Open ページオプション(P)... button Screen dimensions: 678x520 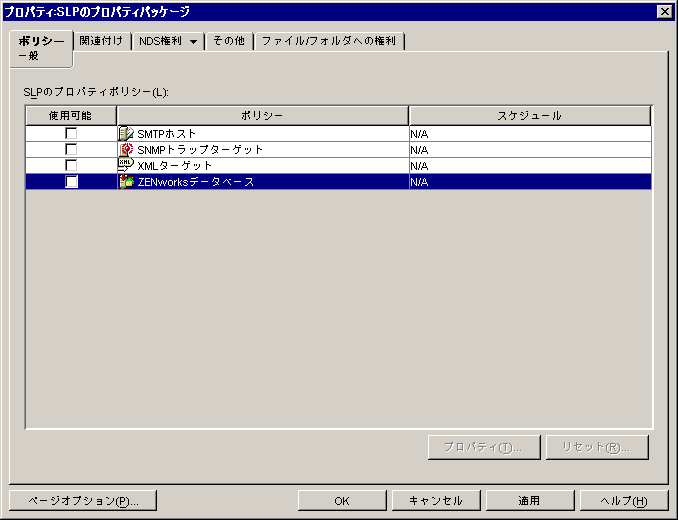[x=83, y=501]
